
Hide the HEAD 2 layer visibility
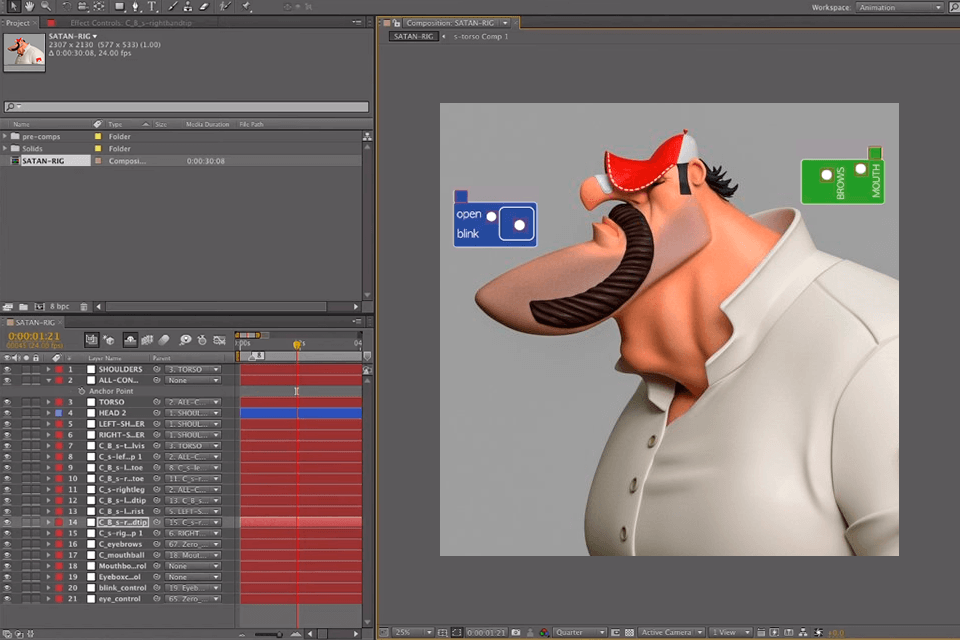click(6, 412)
